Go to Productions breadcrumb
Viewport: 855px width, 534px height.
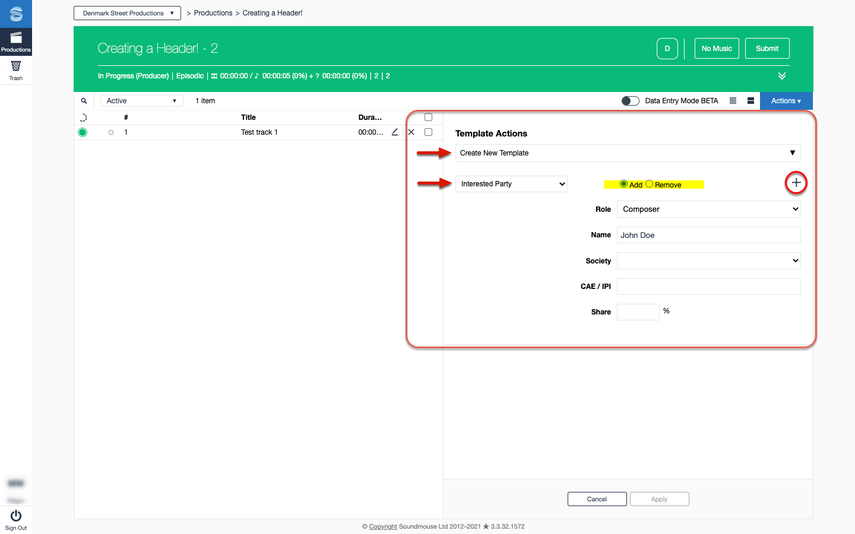point(213,13)
